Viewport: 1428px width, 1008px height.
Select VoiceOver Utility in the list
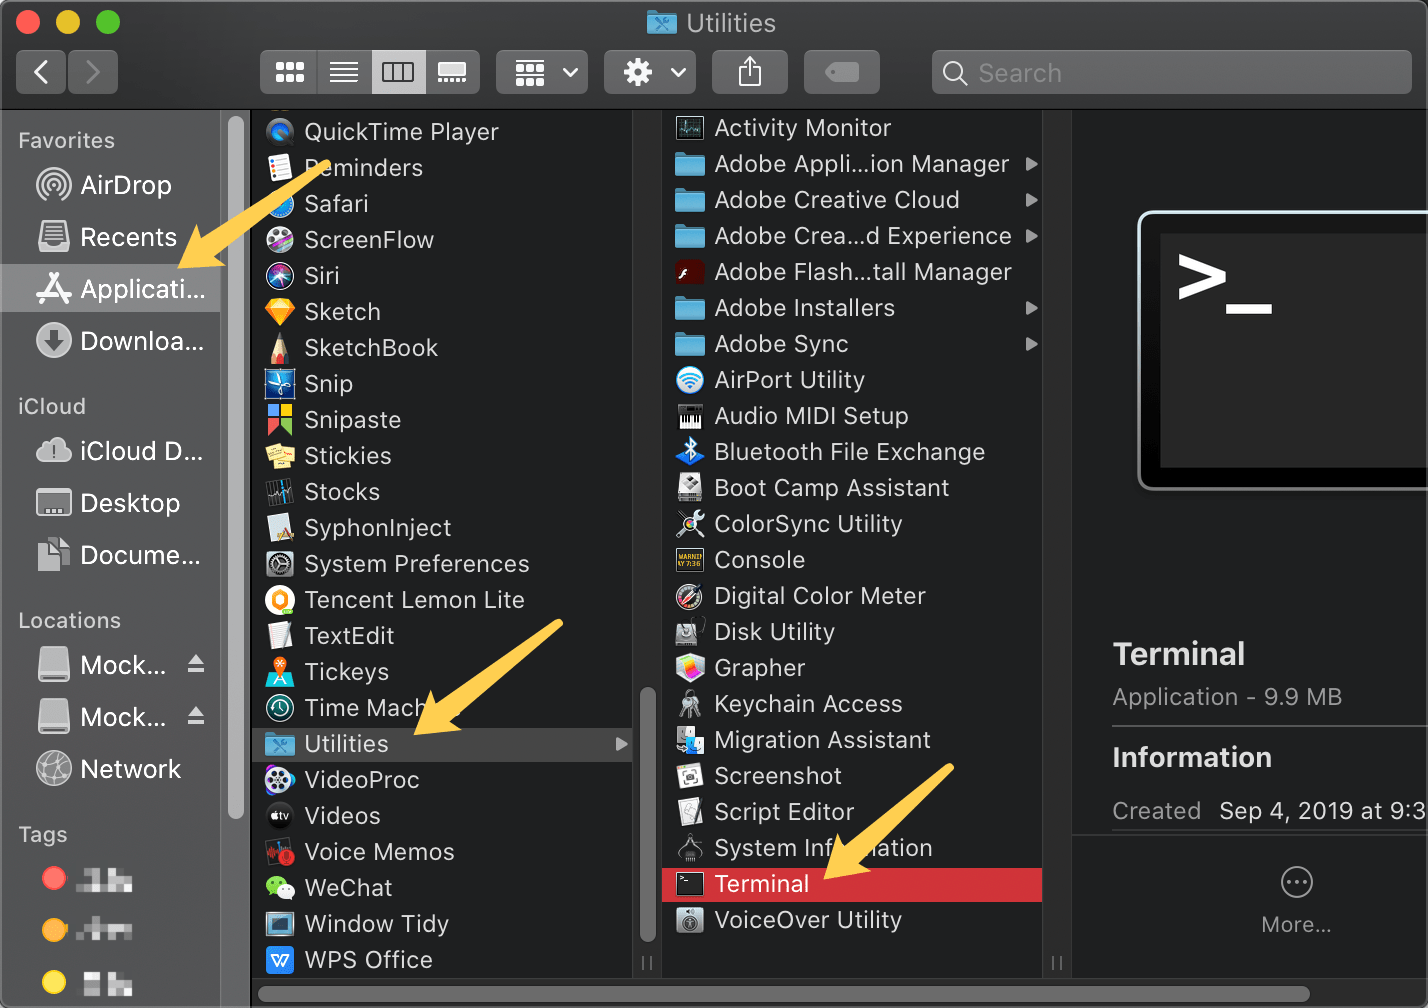tap(852, 920)
